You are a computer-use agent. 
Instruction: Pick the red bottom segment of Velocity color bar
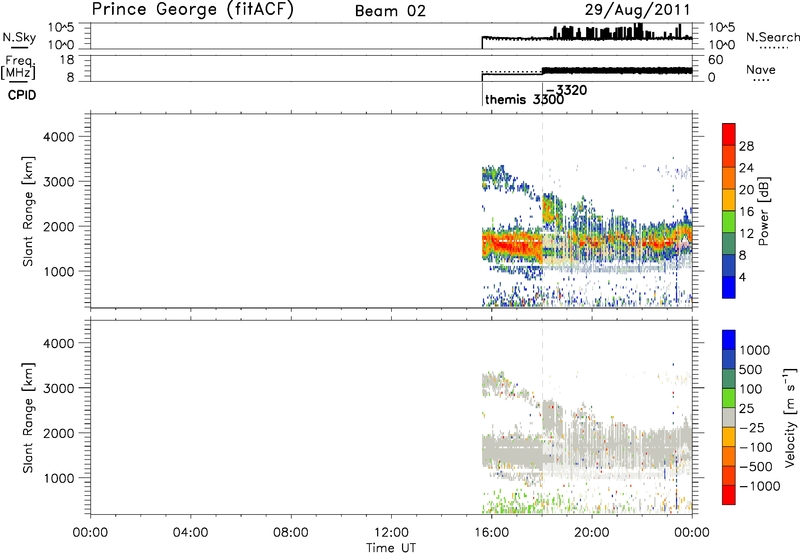coord(729,495)
